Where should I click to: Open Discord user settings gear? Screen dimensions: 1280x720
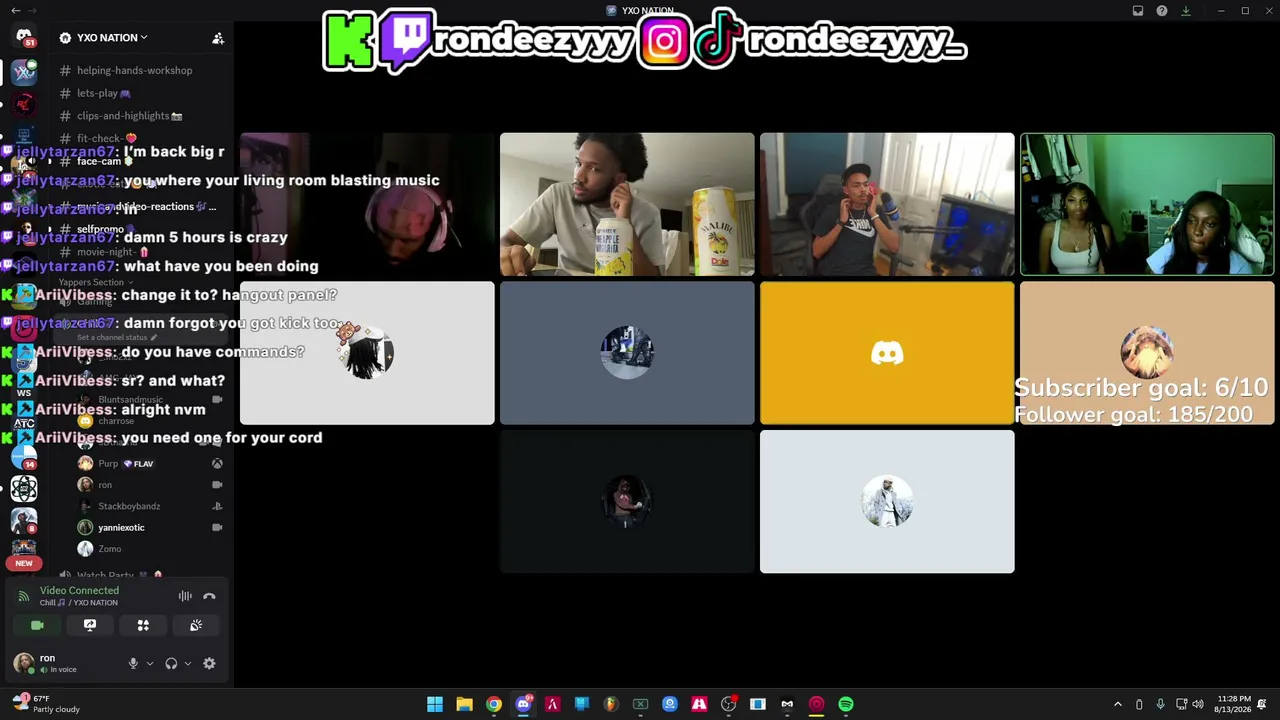pos(209,663)
